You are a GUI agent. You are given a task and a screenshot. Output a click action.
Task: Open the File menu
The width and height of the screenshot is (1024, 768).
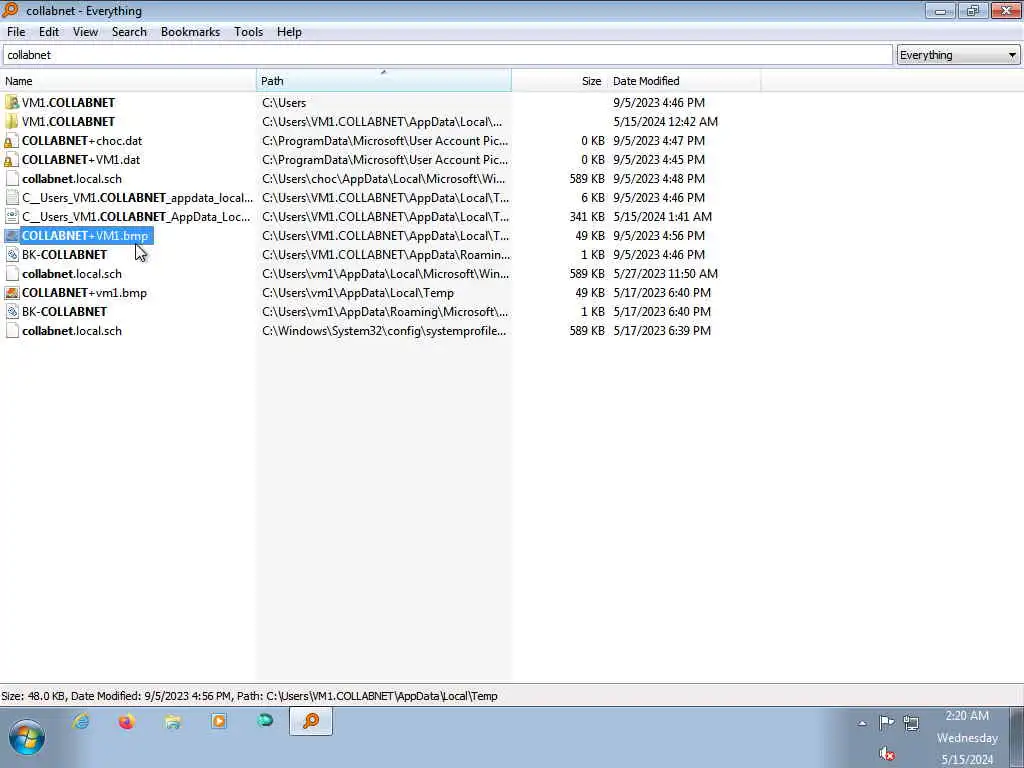tap(16, 32)
